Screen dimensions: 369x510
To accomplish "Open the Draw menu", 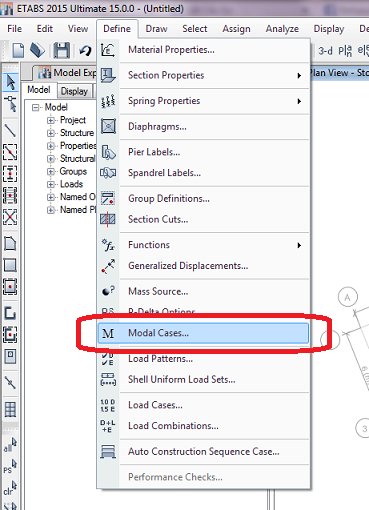I will pyautogui.click(x=156, y=29).
